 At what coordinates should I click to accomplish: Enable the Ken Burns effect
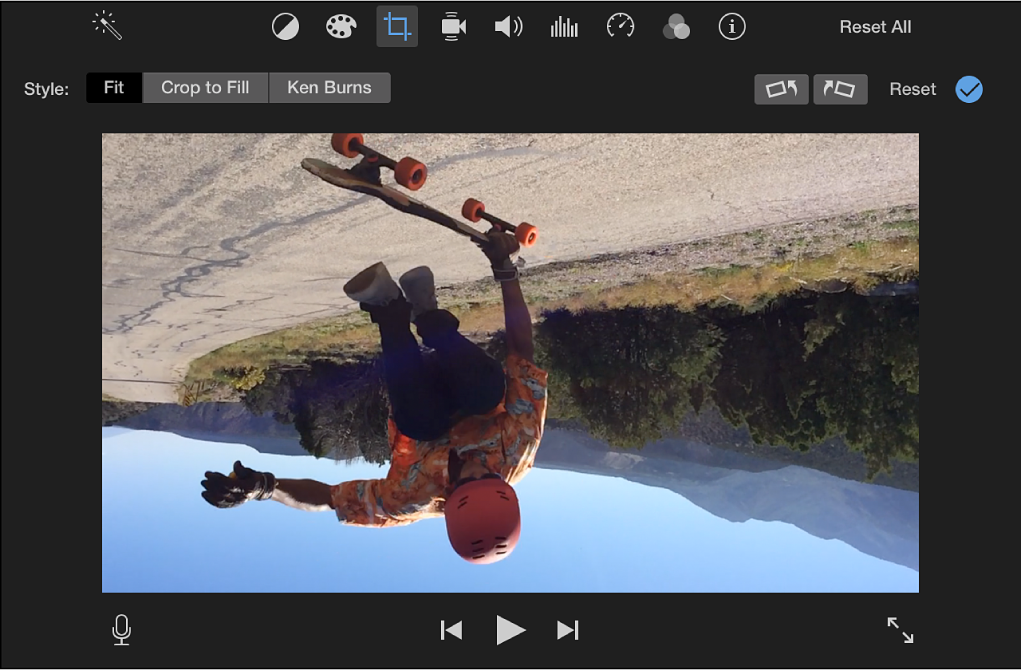pos(330,87)
